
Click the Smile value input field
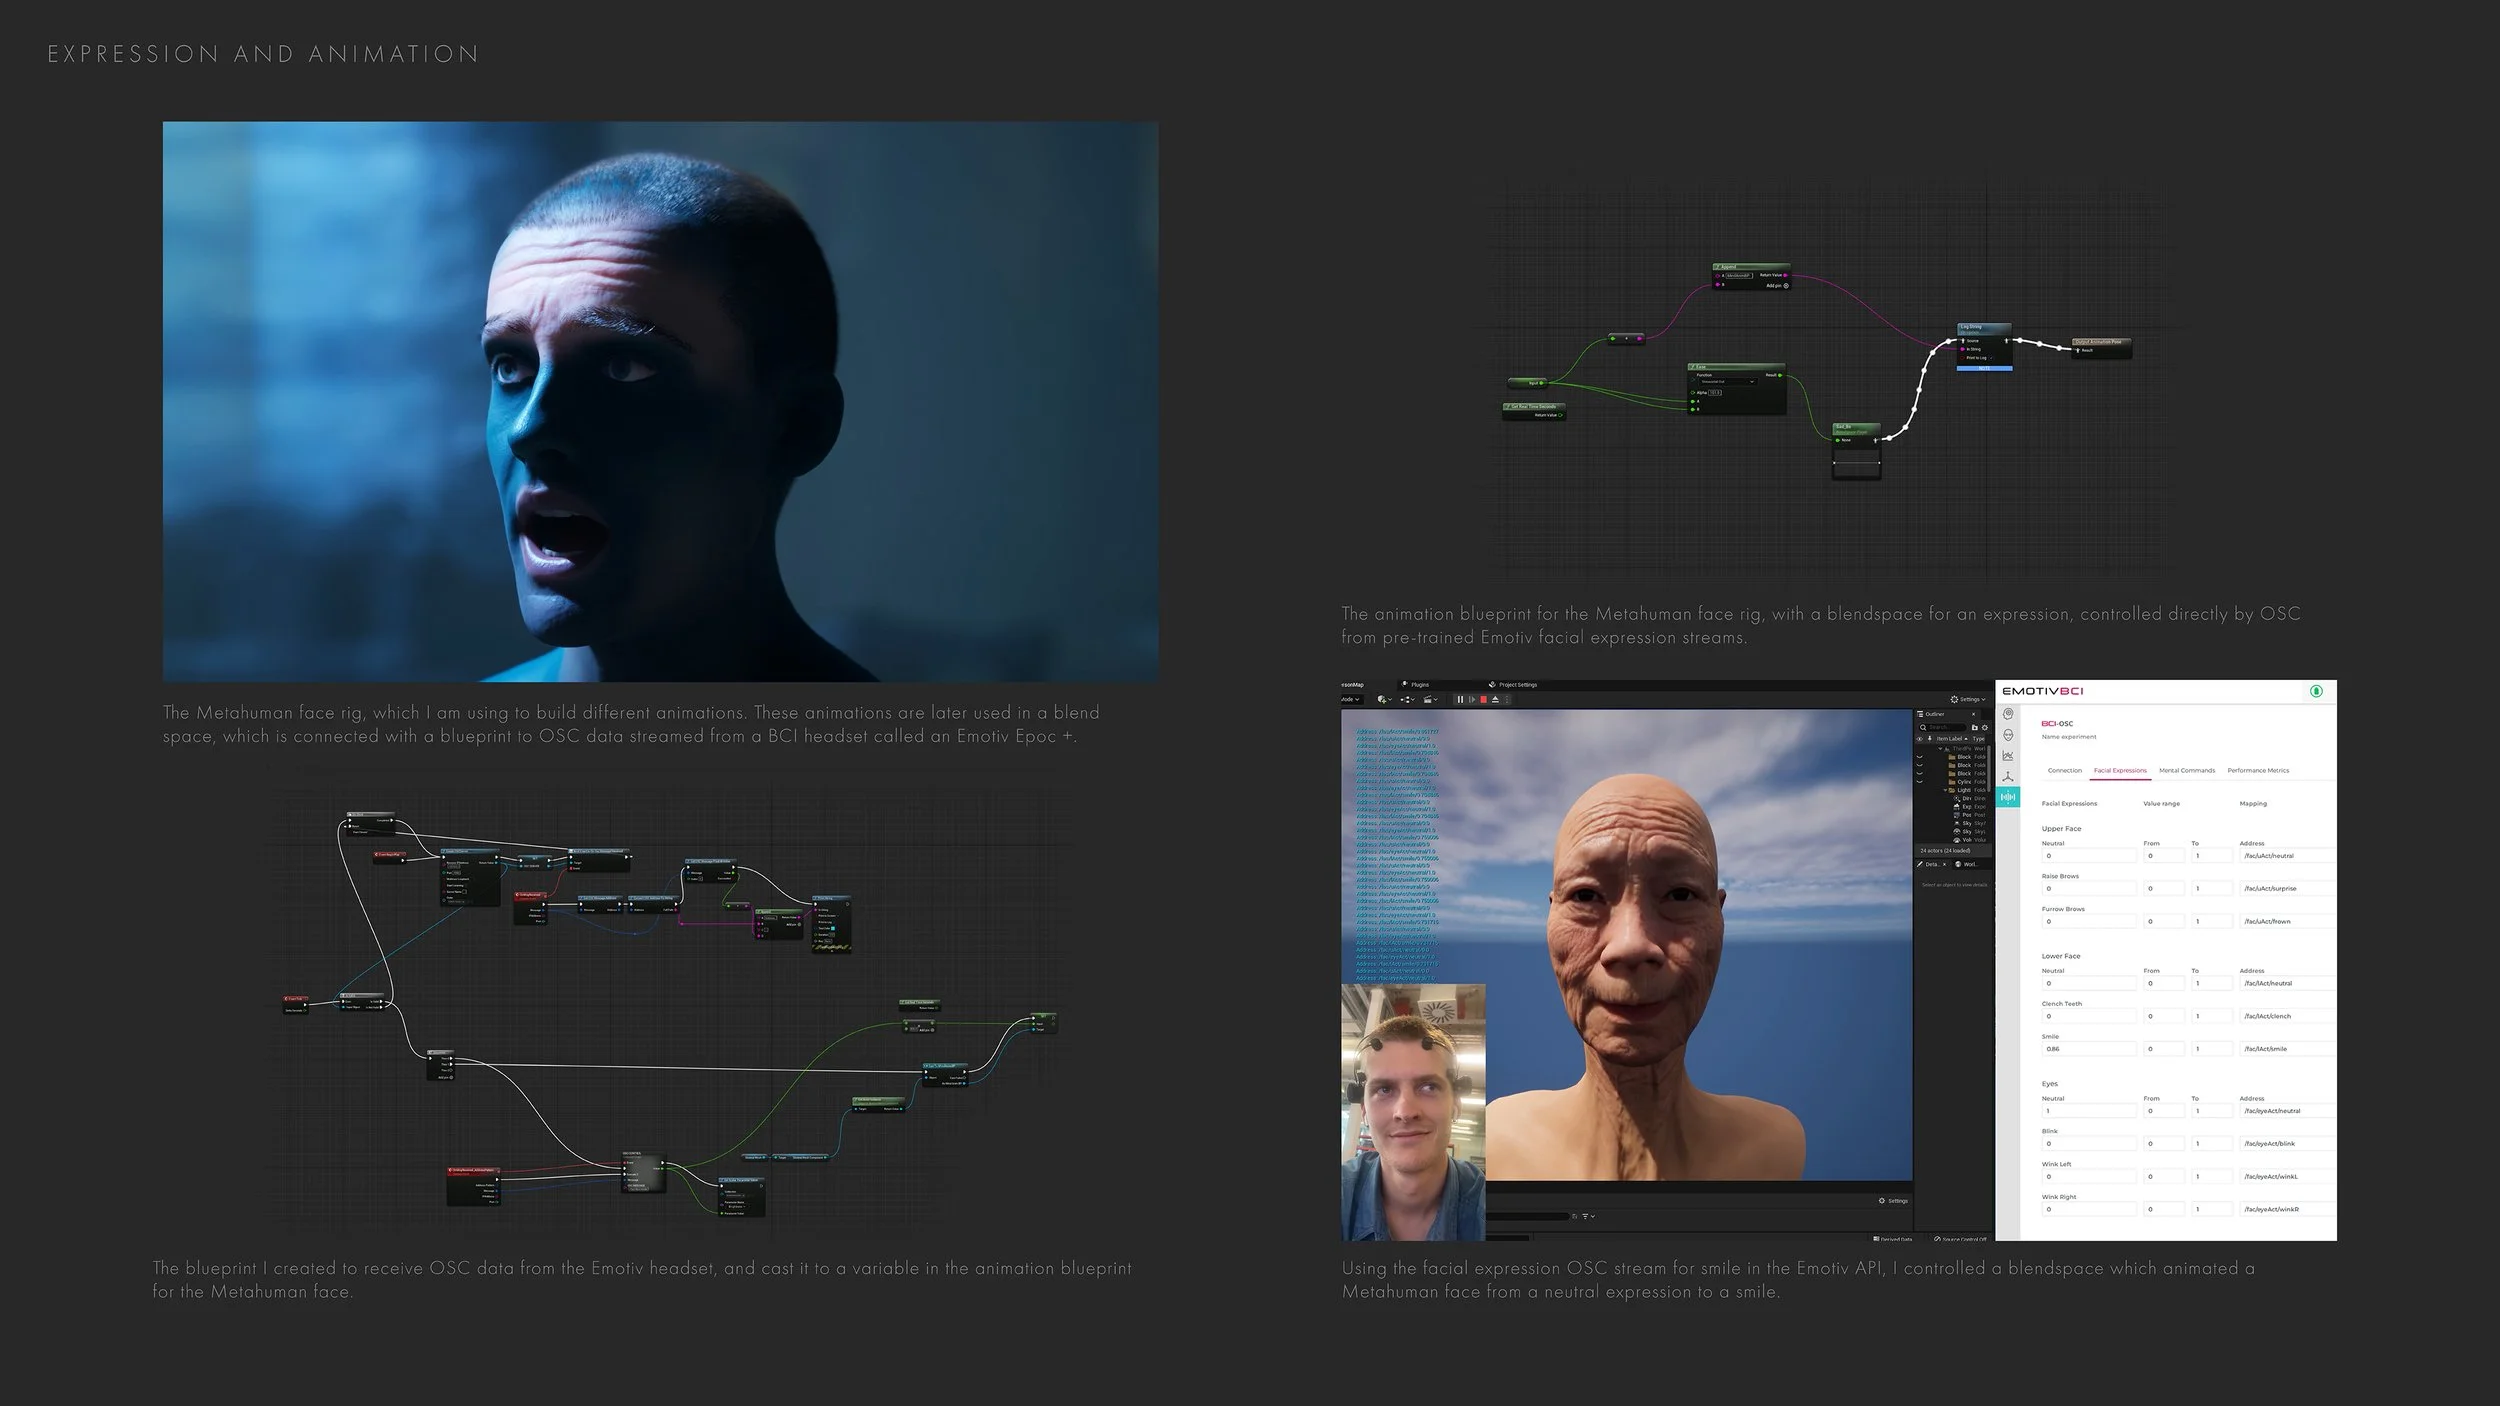click(x=2088, y=1049)
